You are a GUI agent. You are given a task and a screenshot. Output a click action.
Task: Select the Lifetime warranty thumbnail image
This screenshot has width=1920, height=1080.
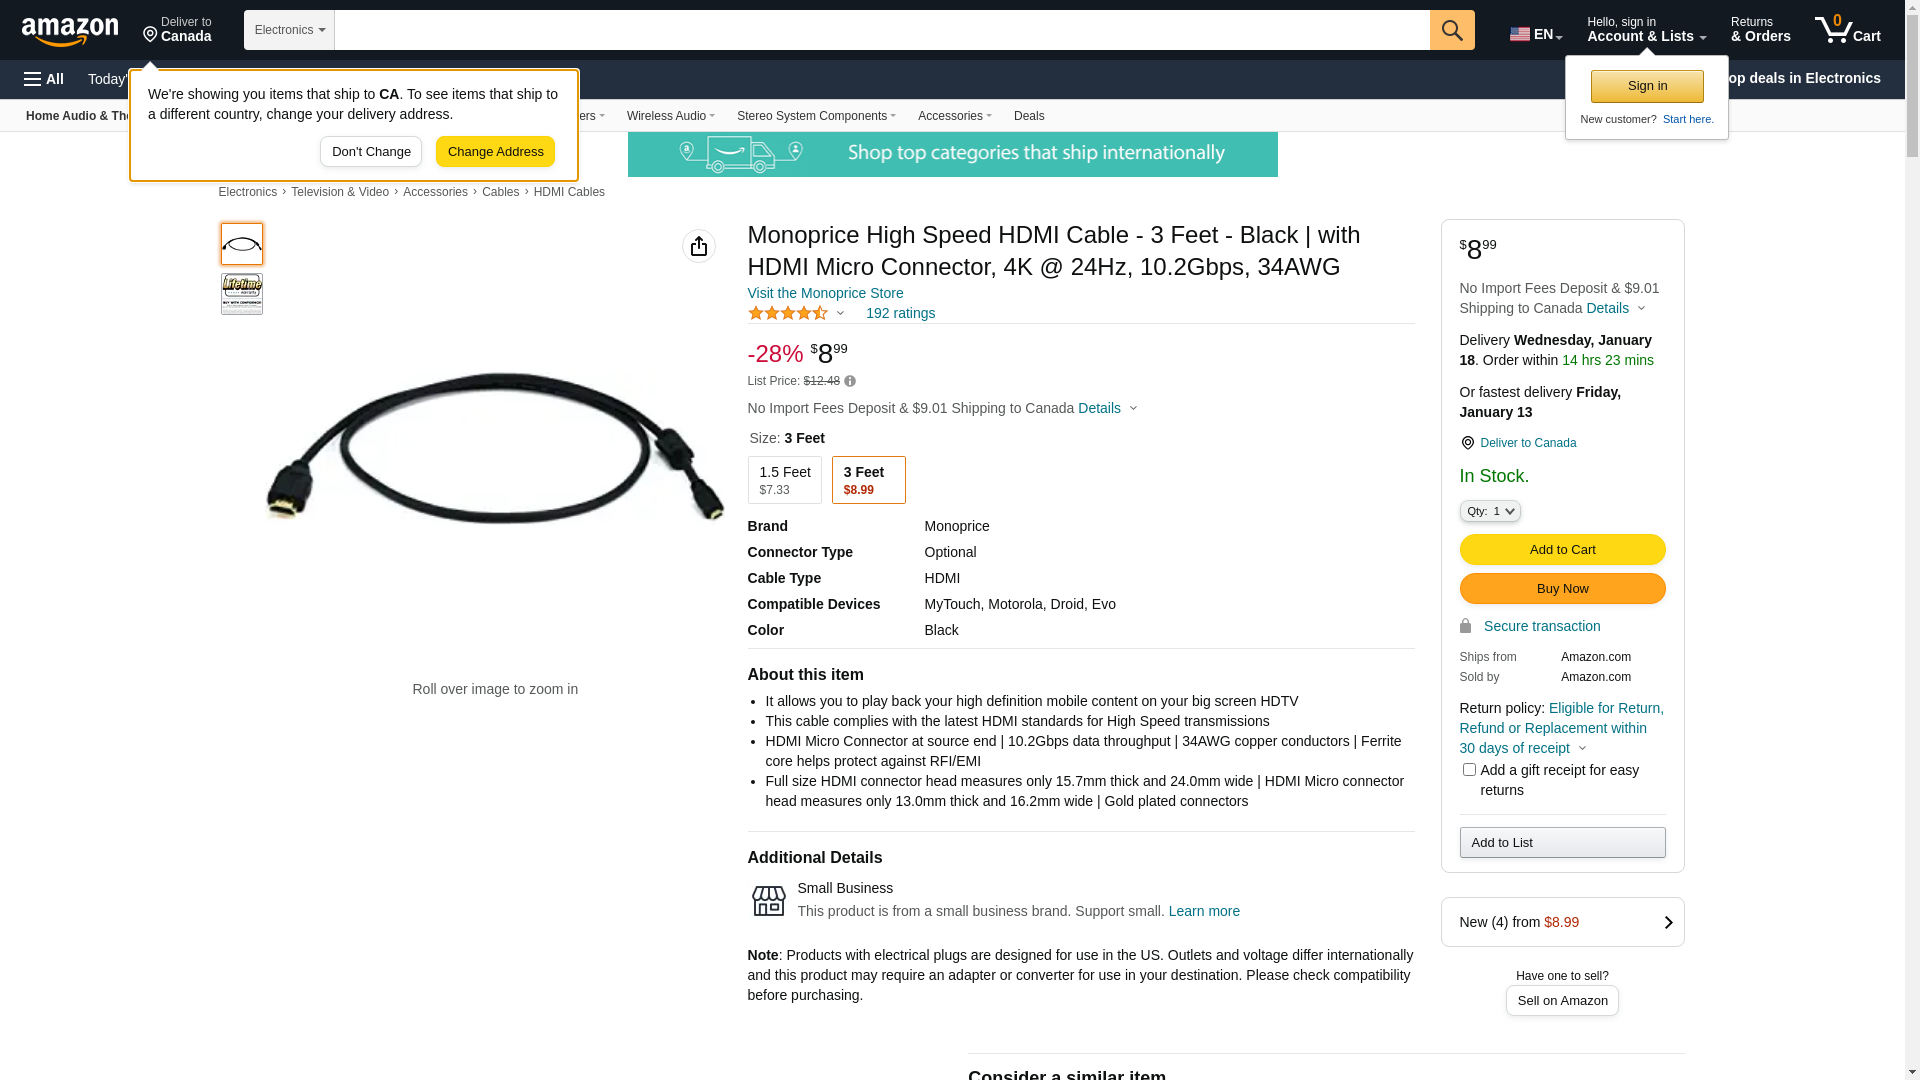point(242,294)
